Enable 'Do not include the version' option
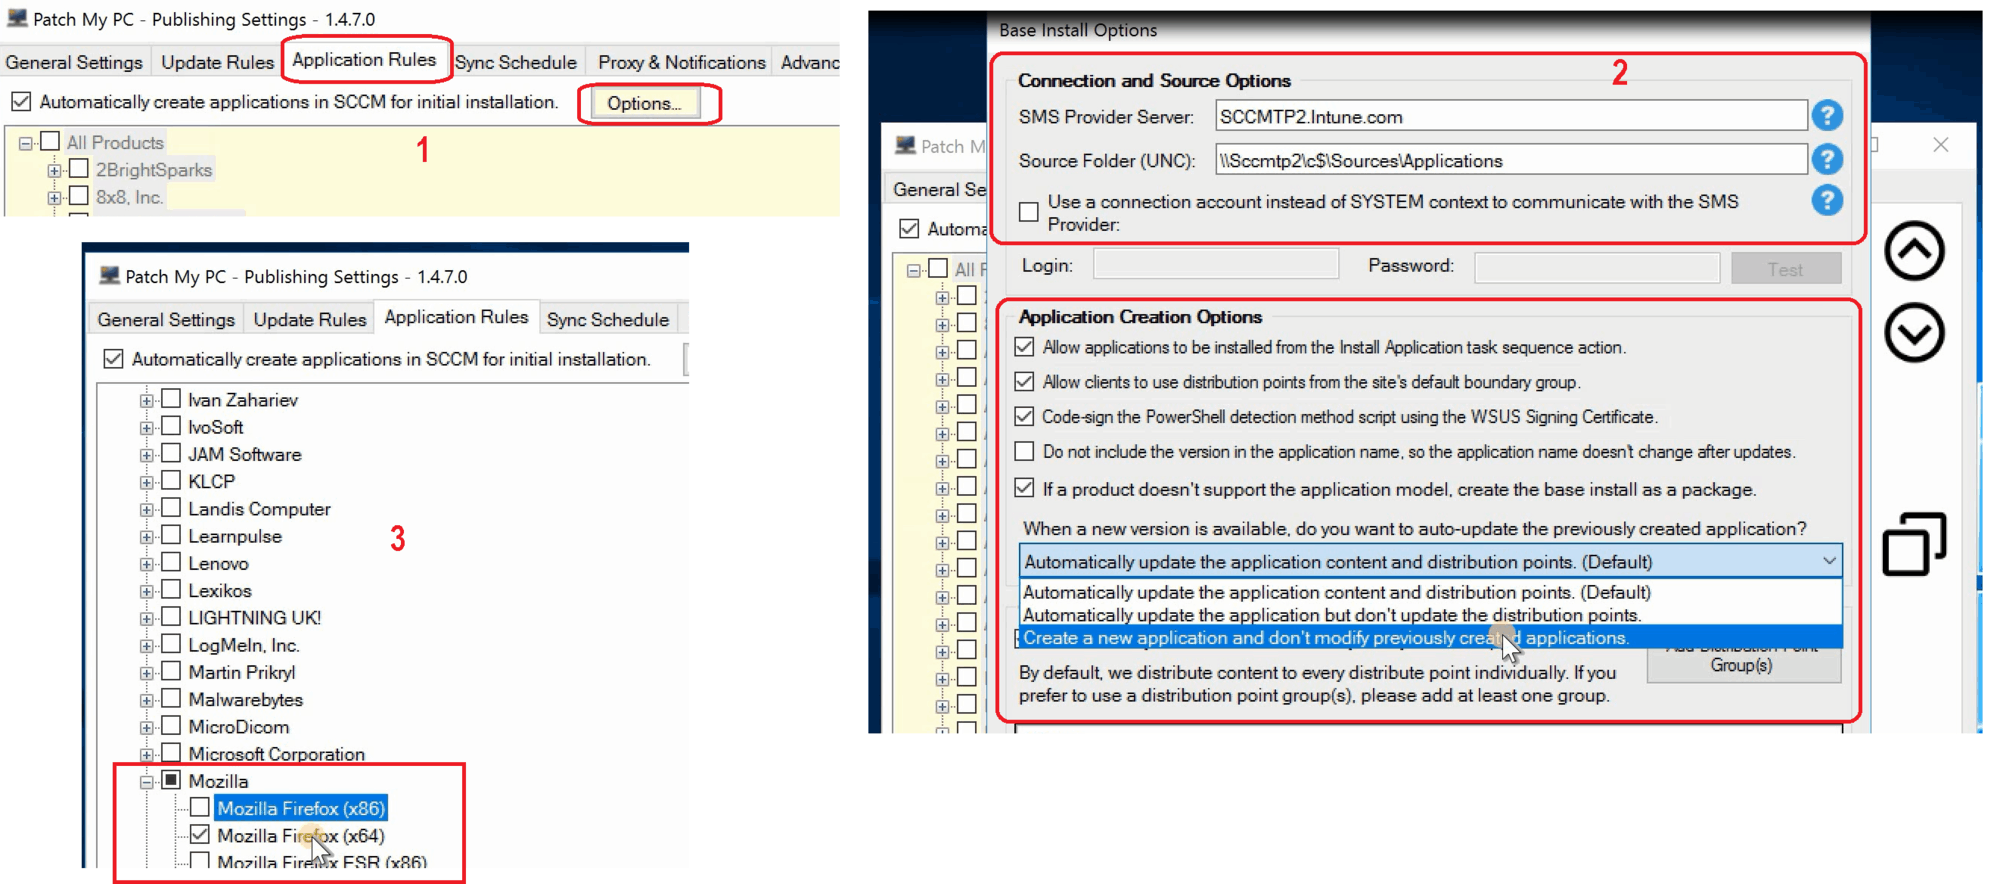 point(1024,451)
